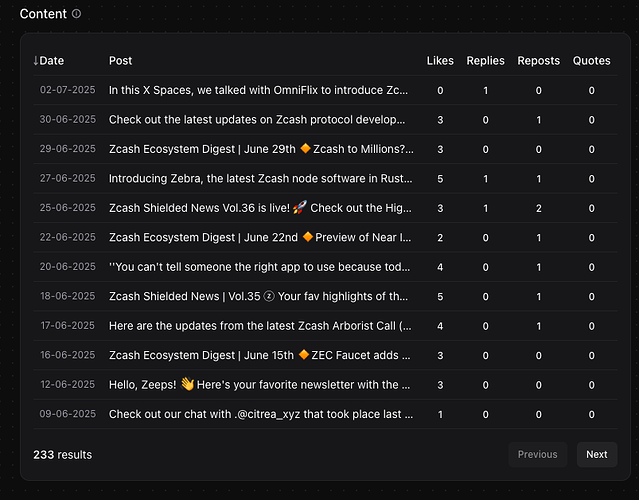Open the June 22nd Ecosystem Digest post
This screenshot has height=500, width=639.
[258, 238]
